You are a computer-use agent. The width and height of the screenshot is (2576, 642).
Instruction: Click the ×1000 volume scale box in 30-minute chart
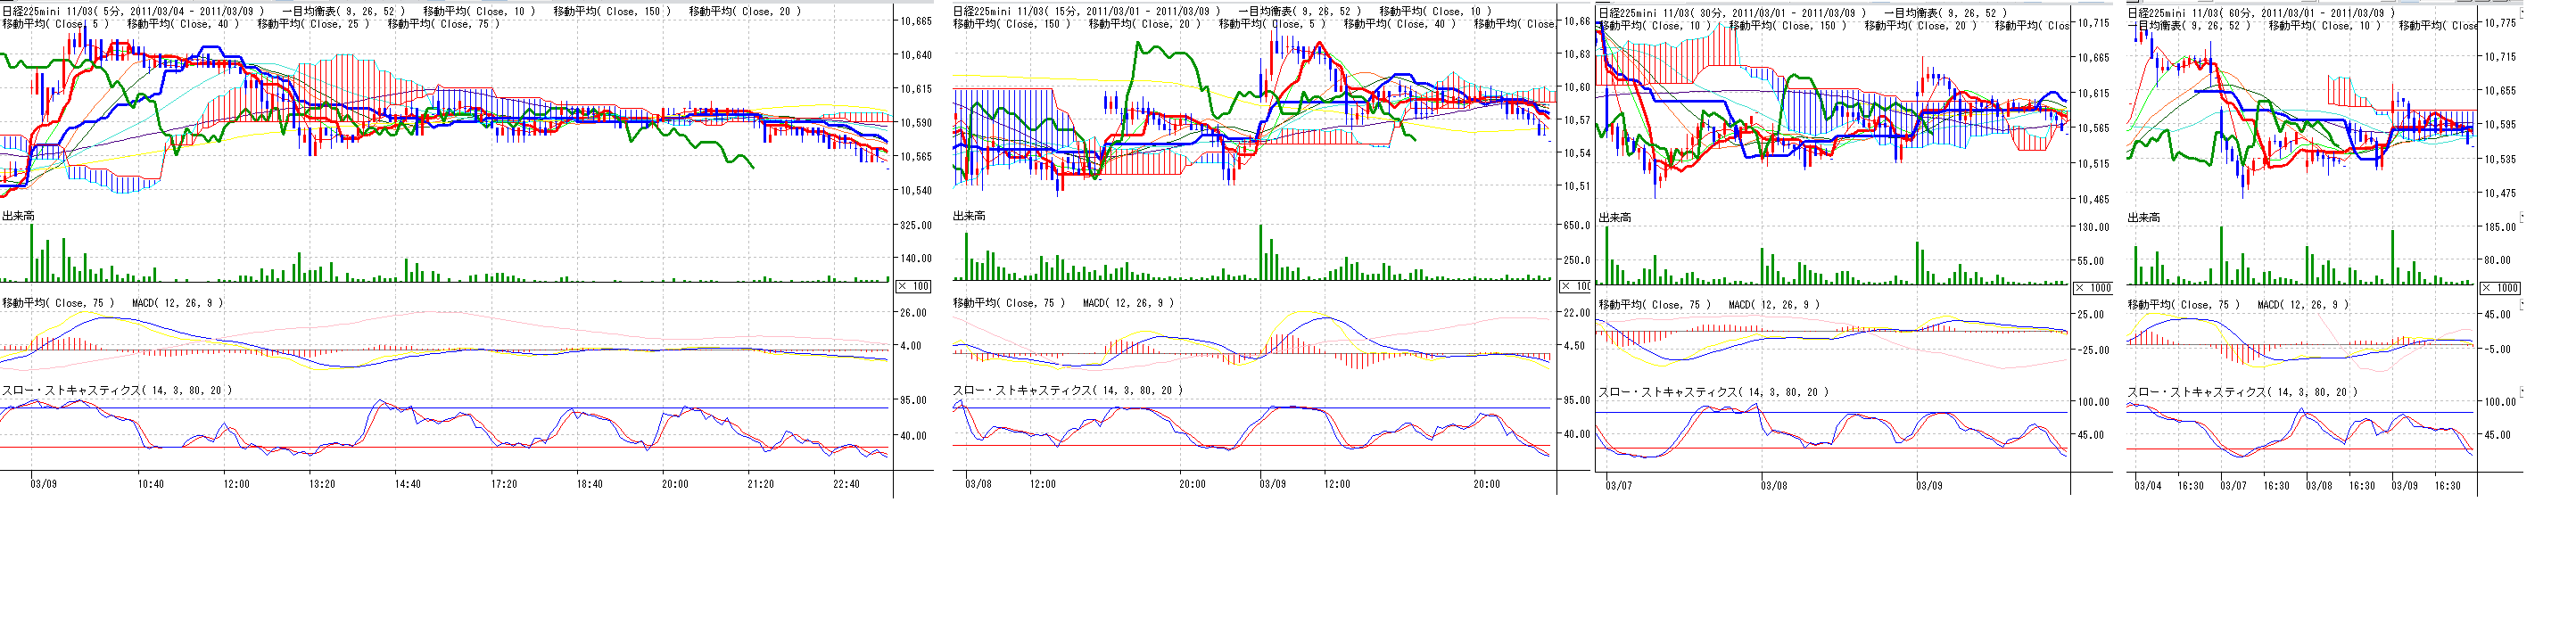click(x=2092, y=288)
